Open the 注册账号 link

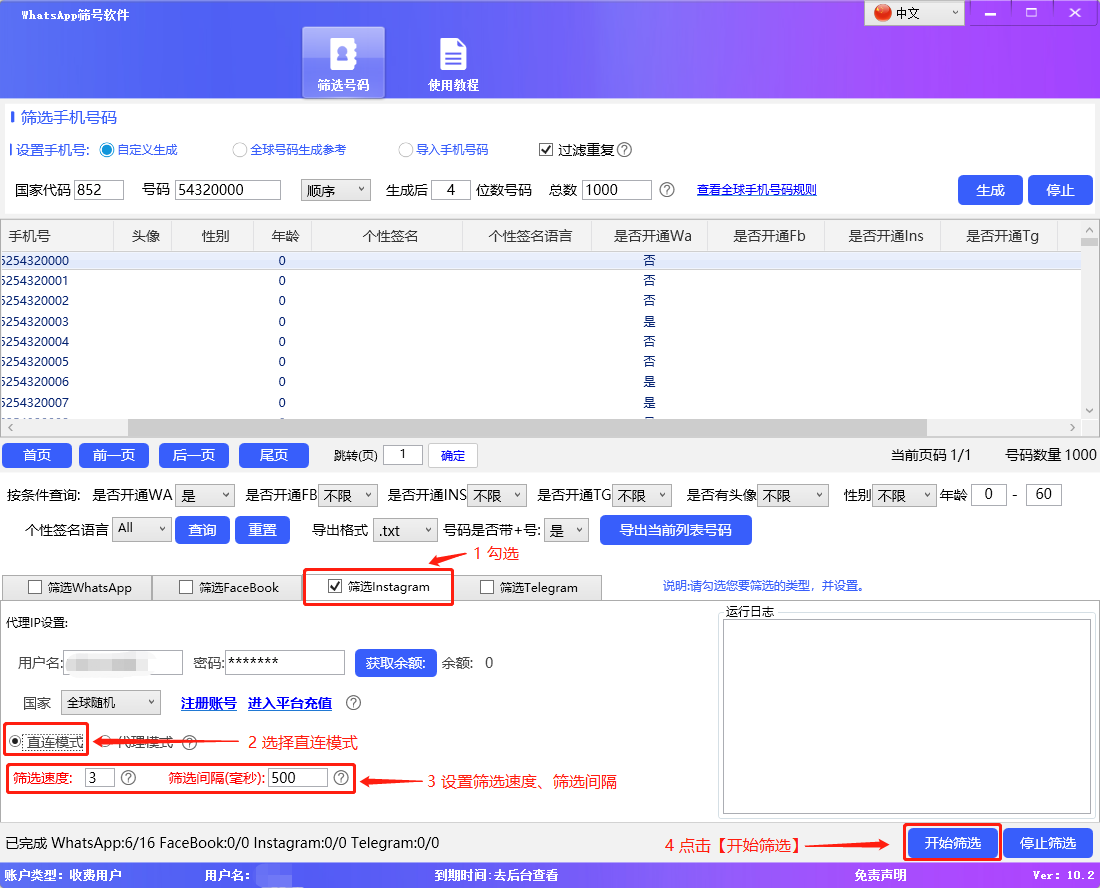(x=208, y=703)
